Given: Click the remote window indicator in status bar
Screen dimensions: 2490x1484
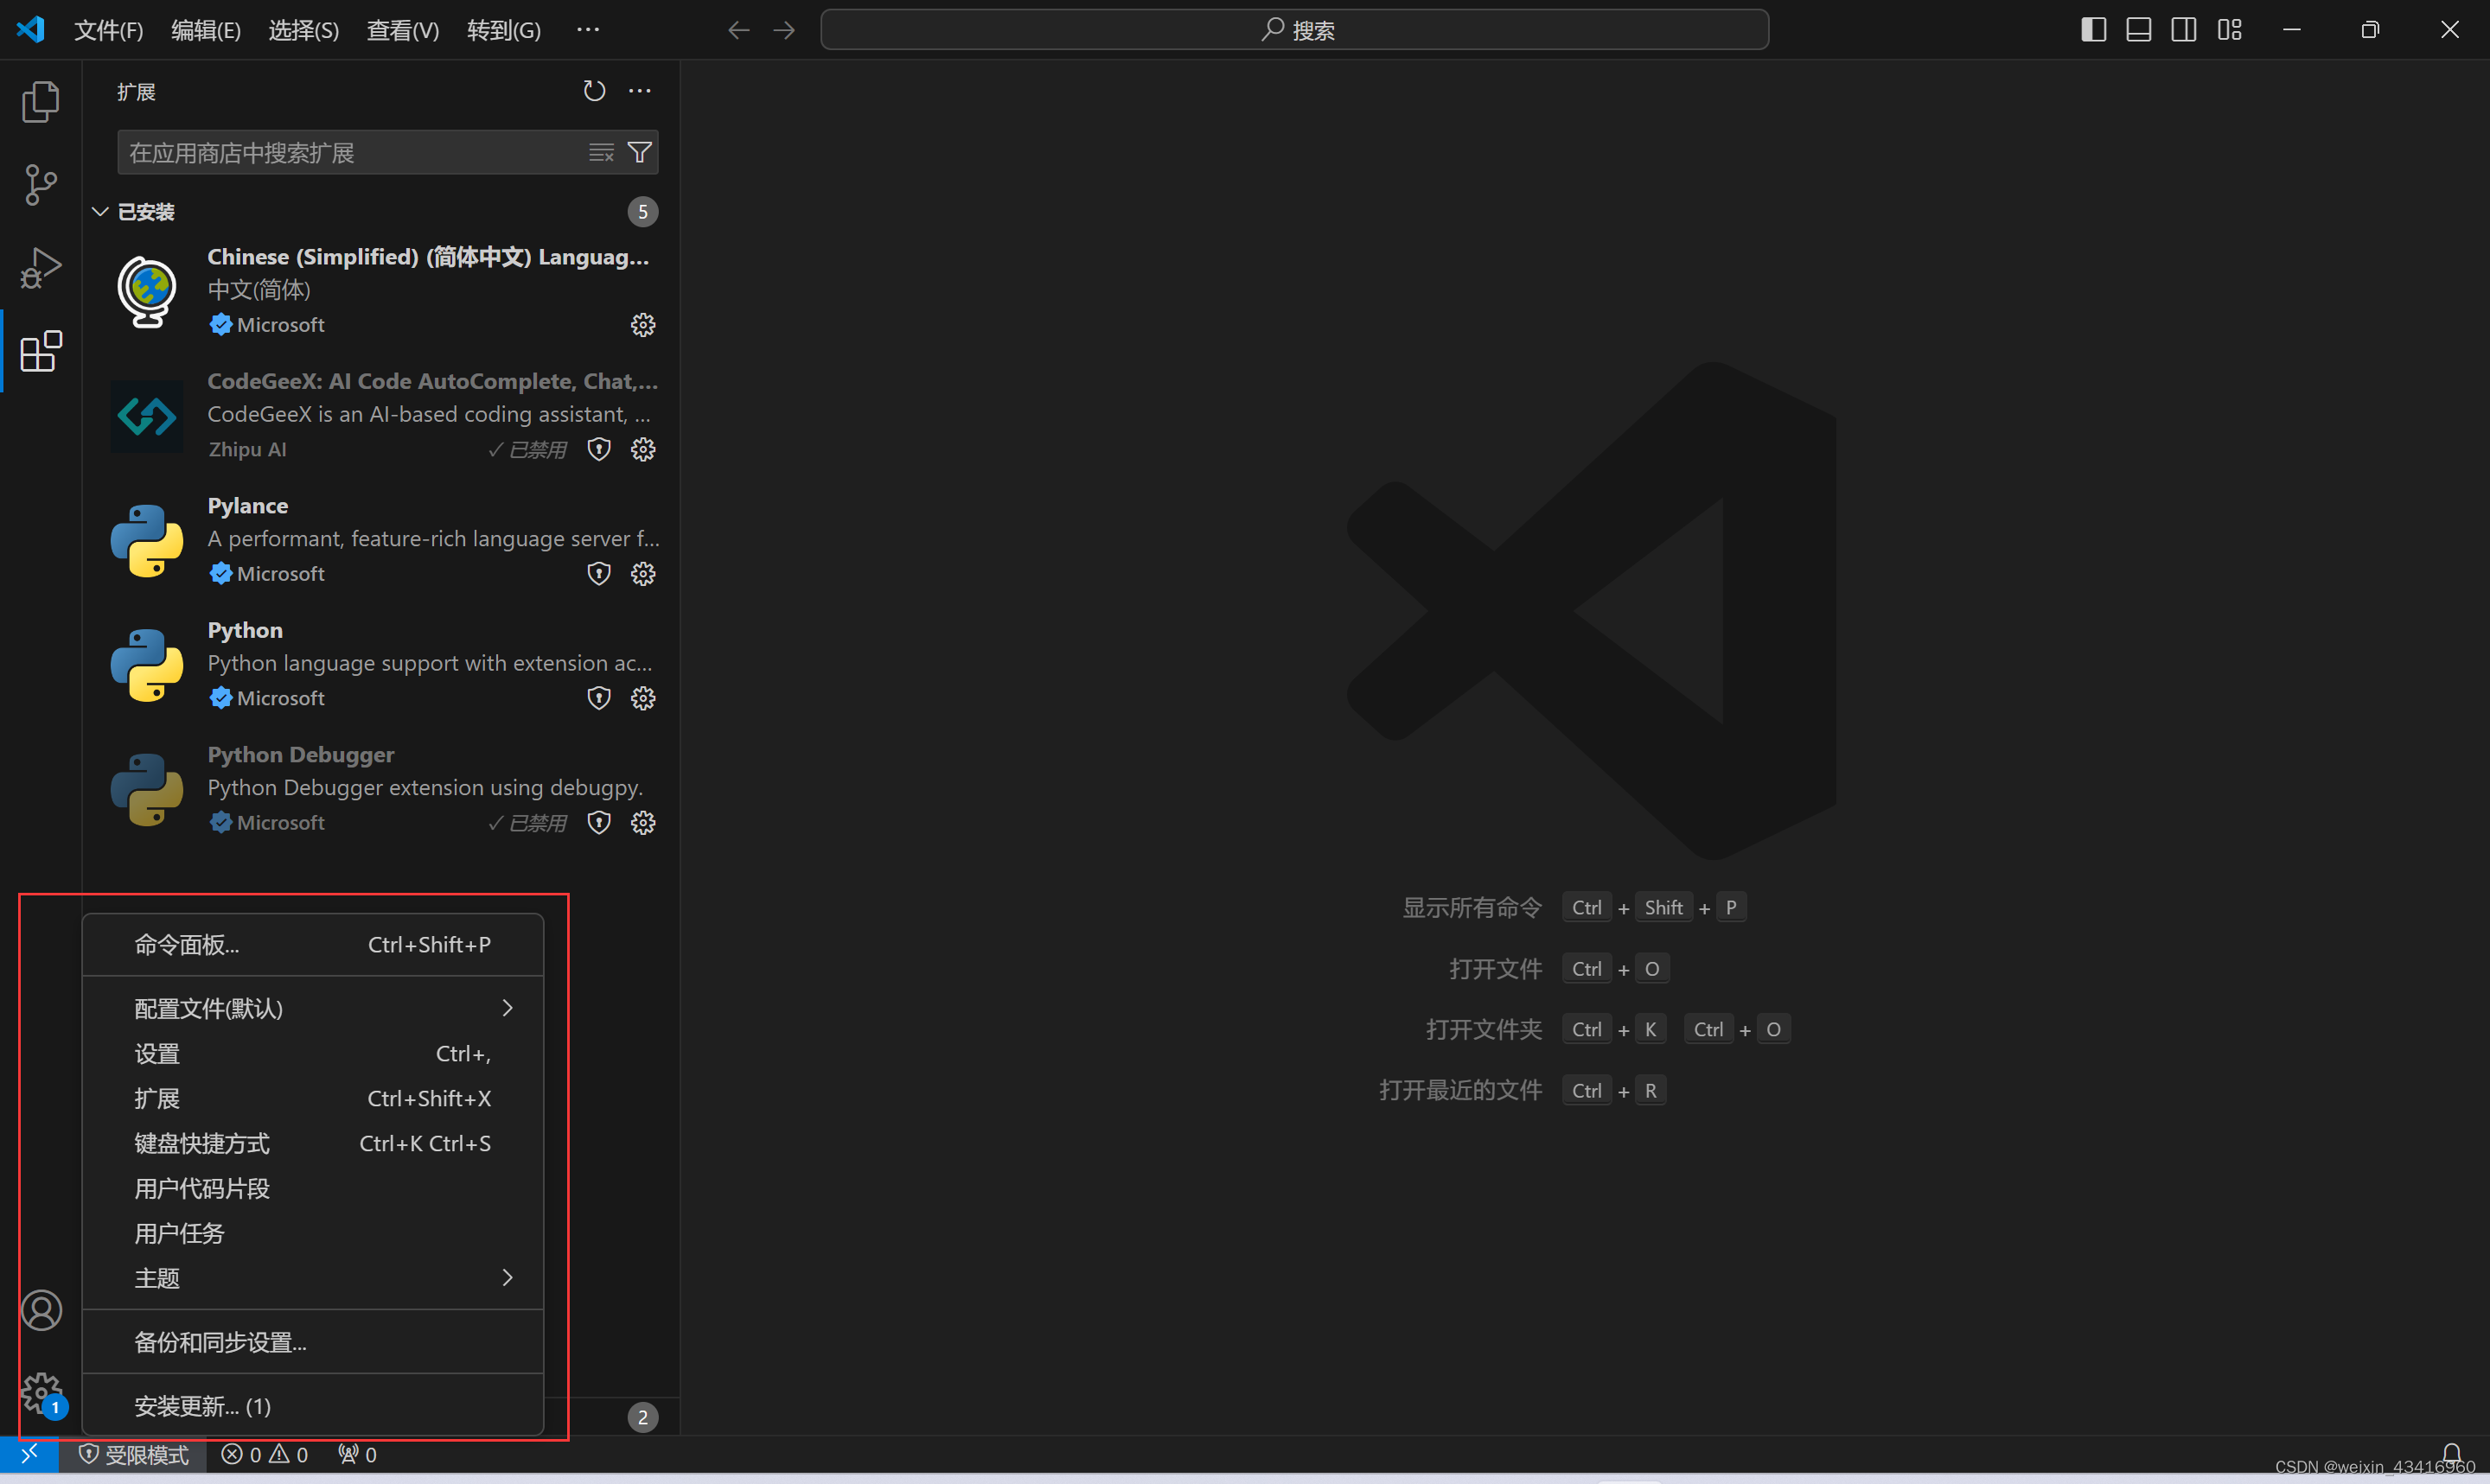Looking at the screenshot, I should 29,1454.
